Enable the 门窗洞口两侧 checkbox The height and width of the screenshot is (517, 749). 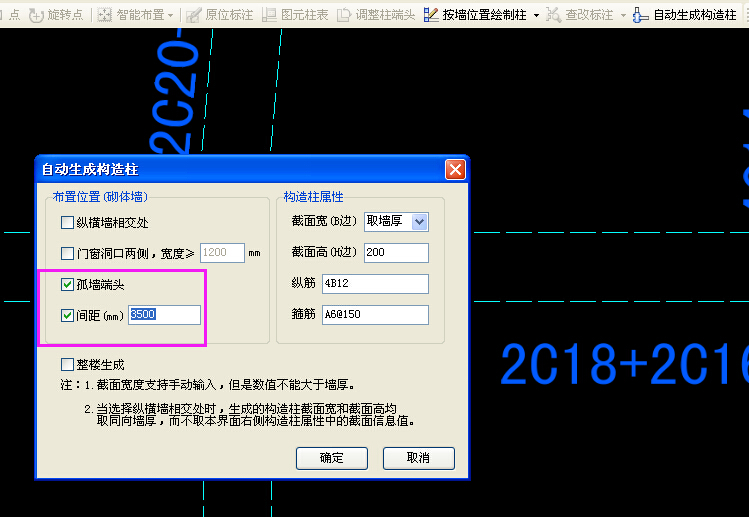coord(67,253)
